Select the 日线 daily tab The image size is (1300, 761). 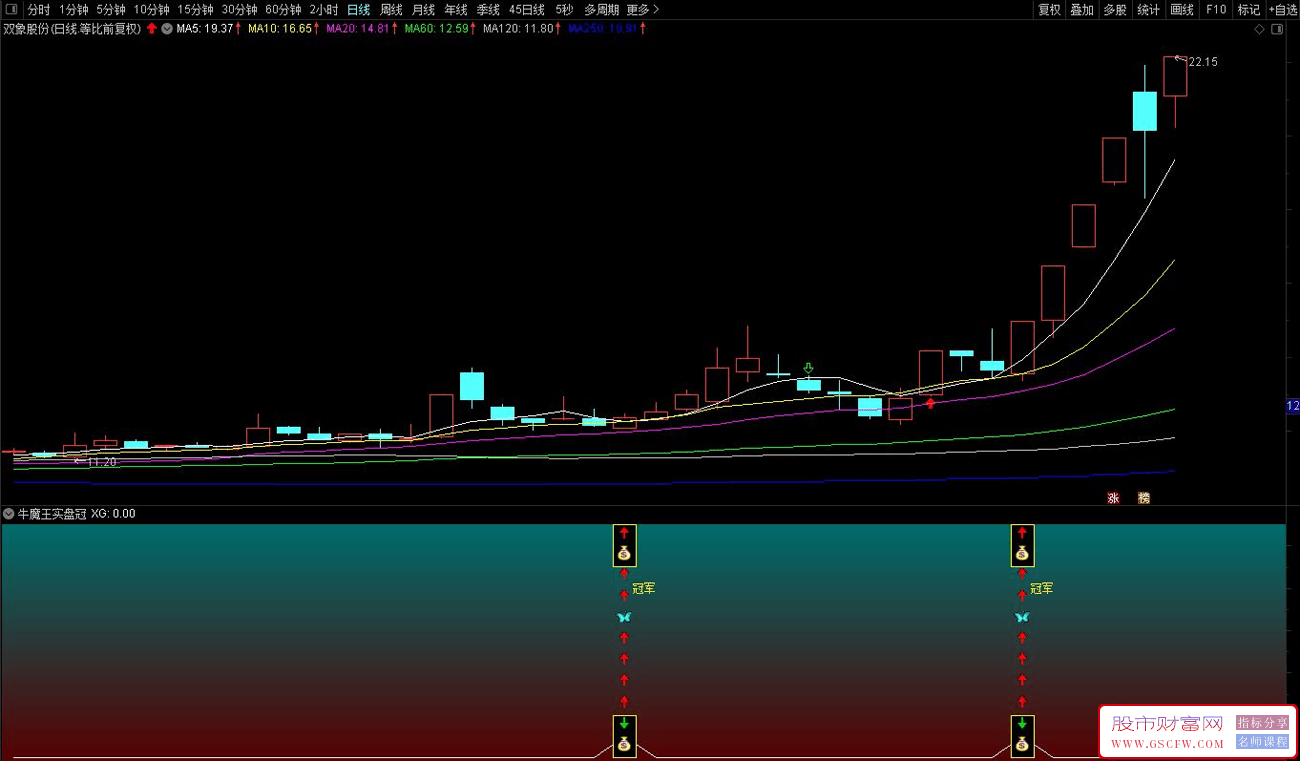359,9
